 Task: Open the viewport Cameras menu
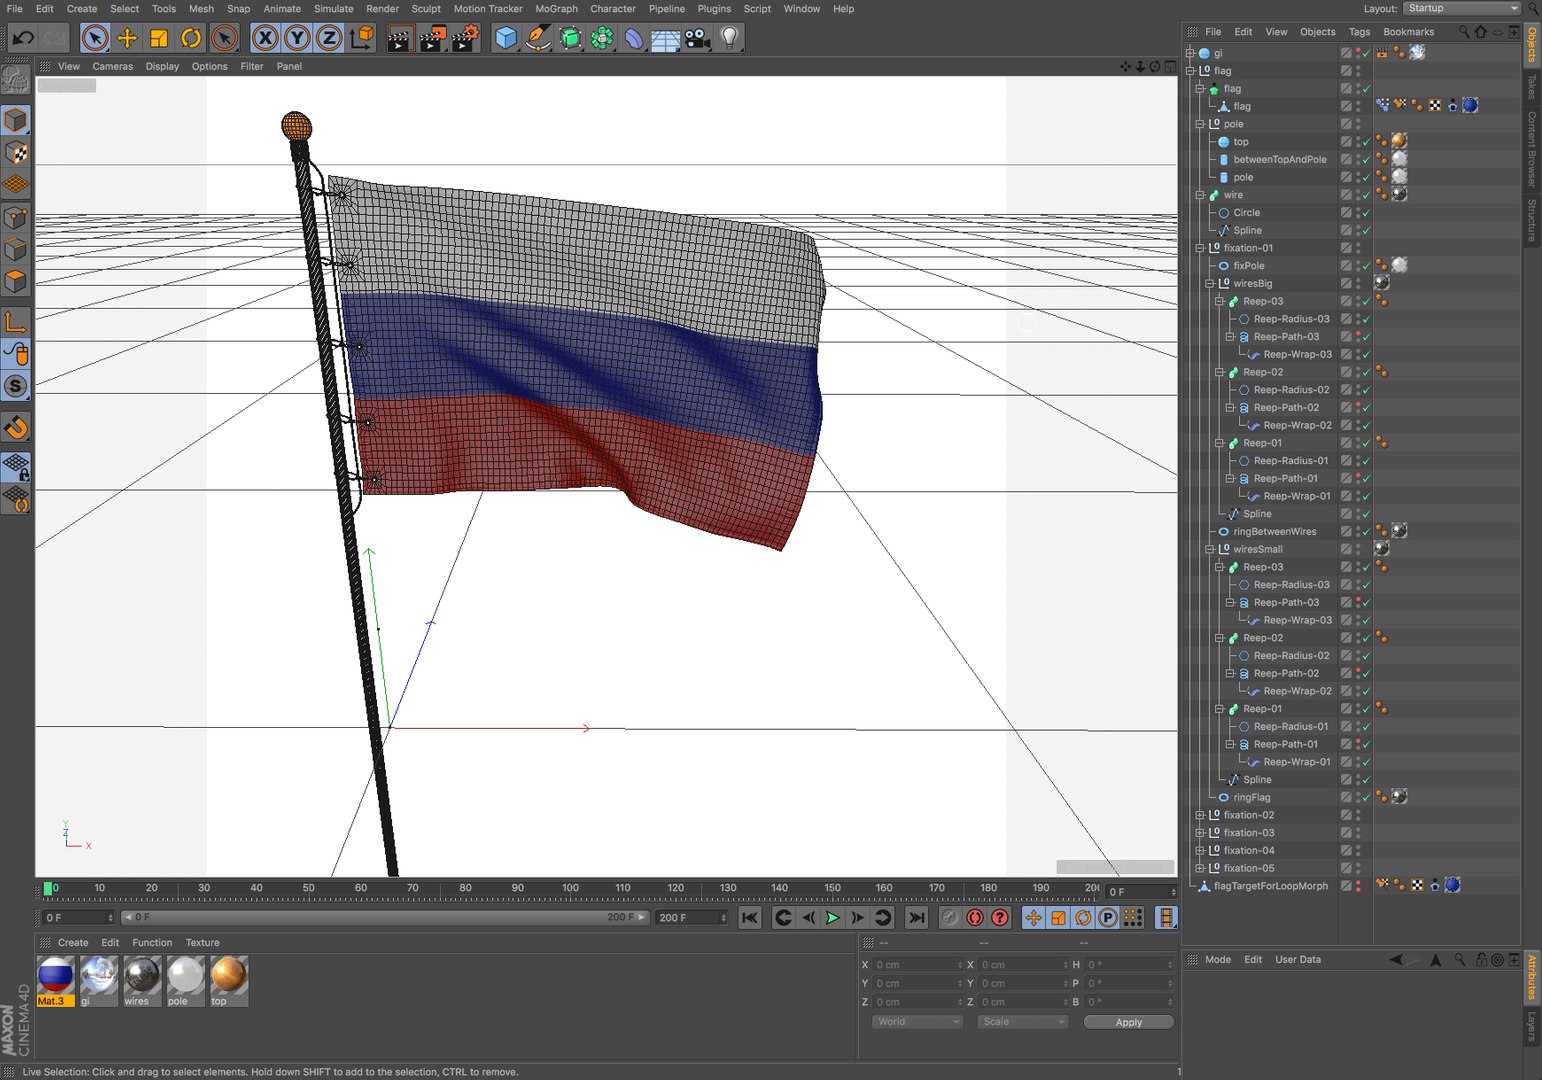click(112, 66)
